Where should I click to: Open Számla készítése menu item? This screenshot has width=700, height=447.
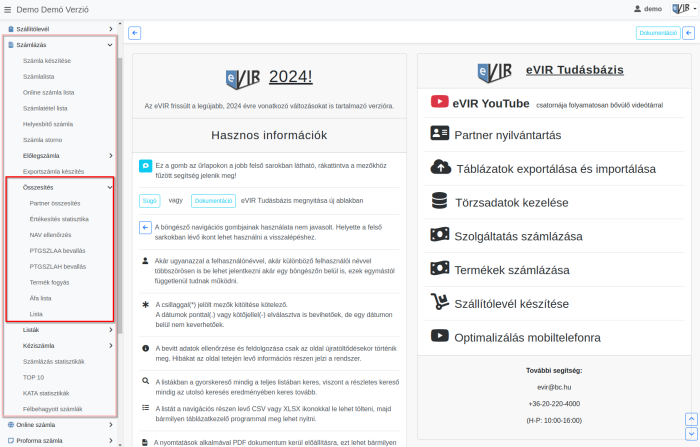[47, 61]
